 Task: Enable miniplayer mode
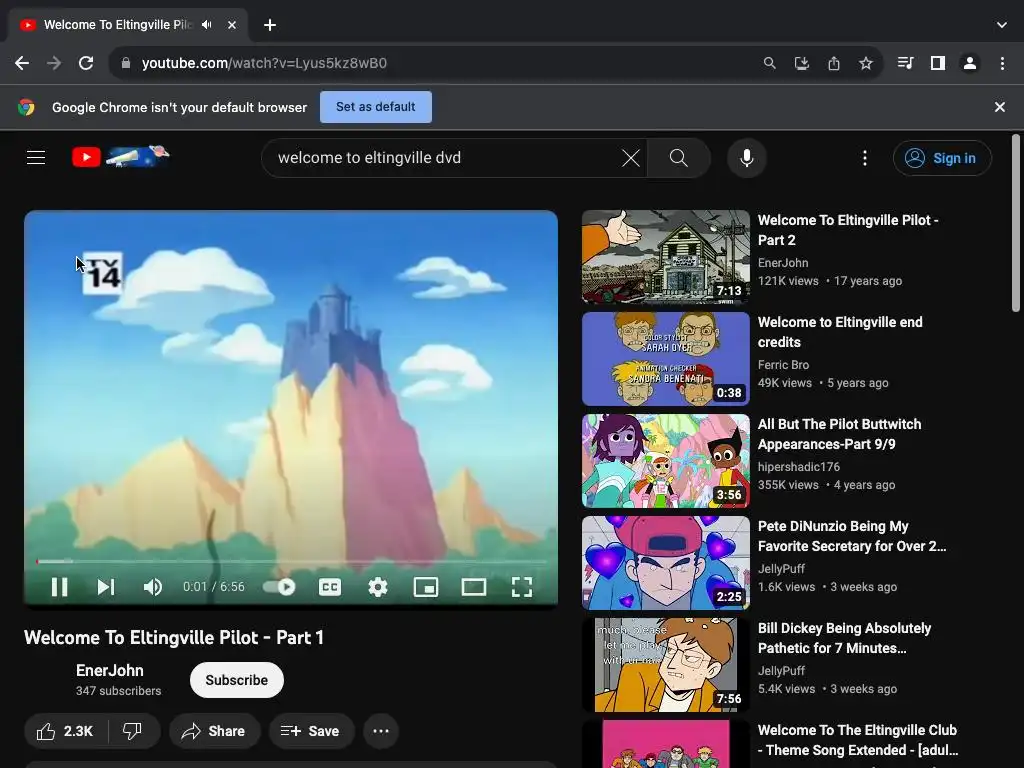[x=426, y=587]
